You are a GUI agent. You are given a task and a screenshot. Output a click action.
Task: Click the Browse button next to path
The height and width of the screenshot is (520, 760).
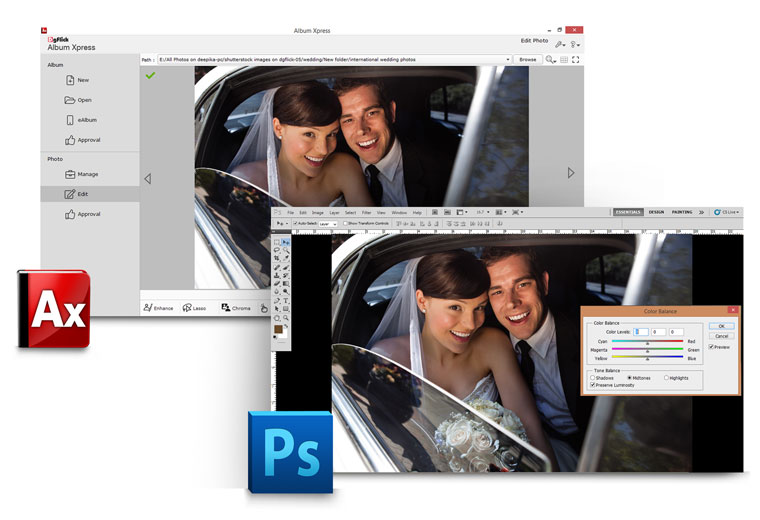pos(527,59)
